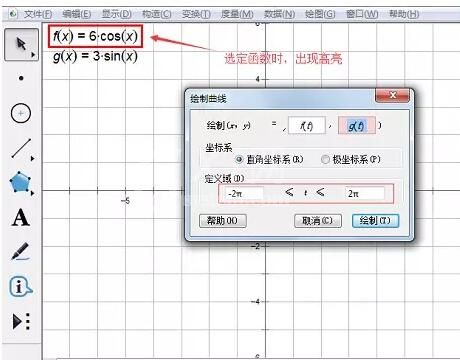Expand the Polygon tool flyout triangle
Viewport: 460px width, 360px height.
coord(32,193)
